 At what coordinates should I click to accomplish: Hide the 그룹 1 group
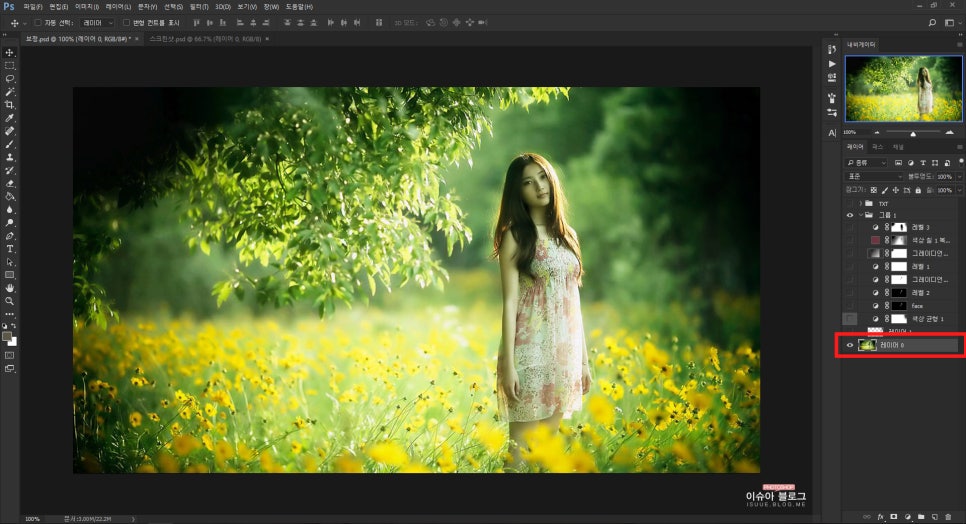point(850,215)
